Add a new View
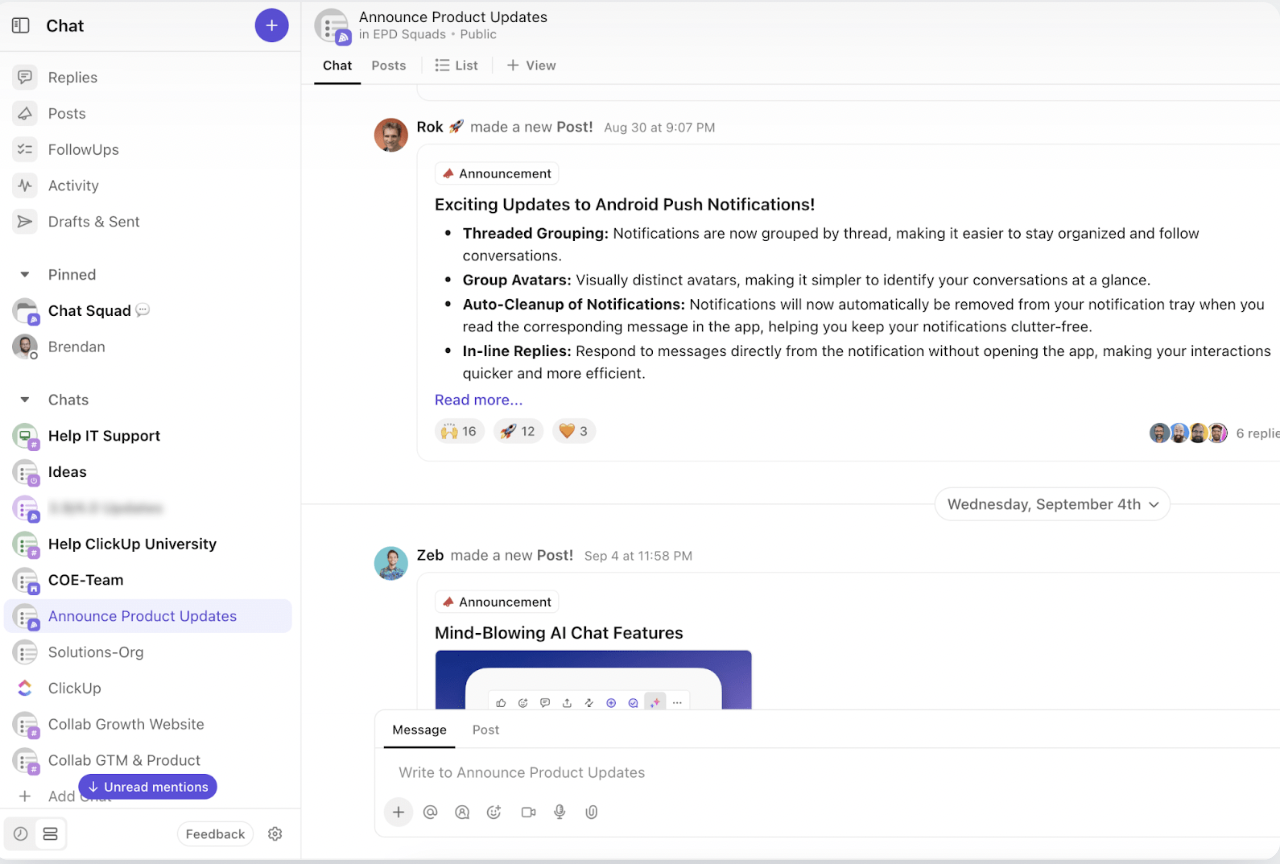The width and height of the screenshot is (1280, 864). click(x=531, y=65)
